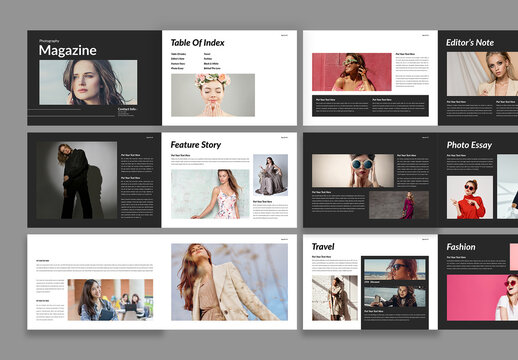Viewport: 518px width, 360px height.
Task: Select the students with laptops photo
Action: (x=110, y=300)
